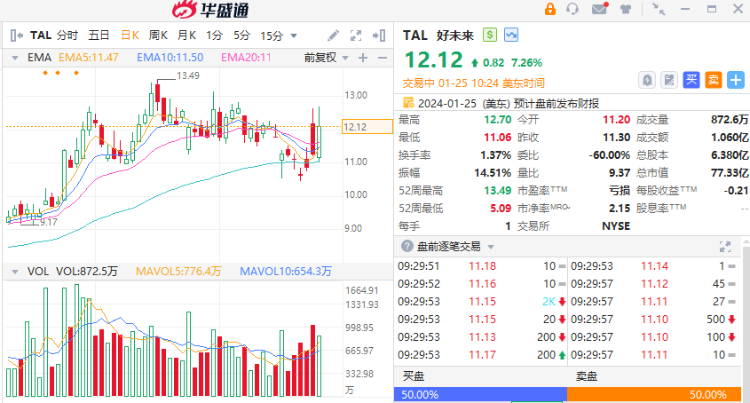Click the 总市值 value 77.33亿

(729, 173)
